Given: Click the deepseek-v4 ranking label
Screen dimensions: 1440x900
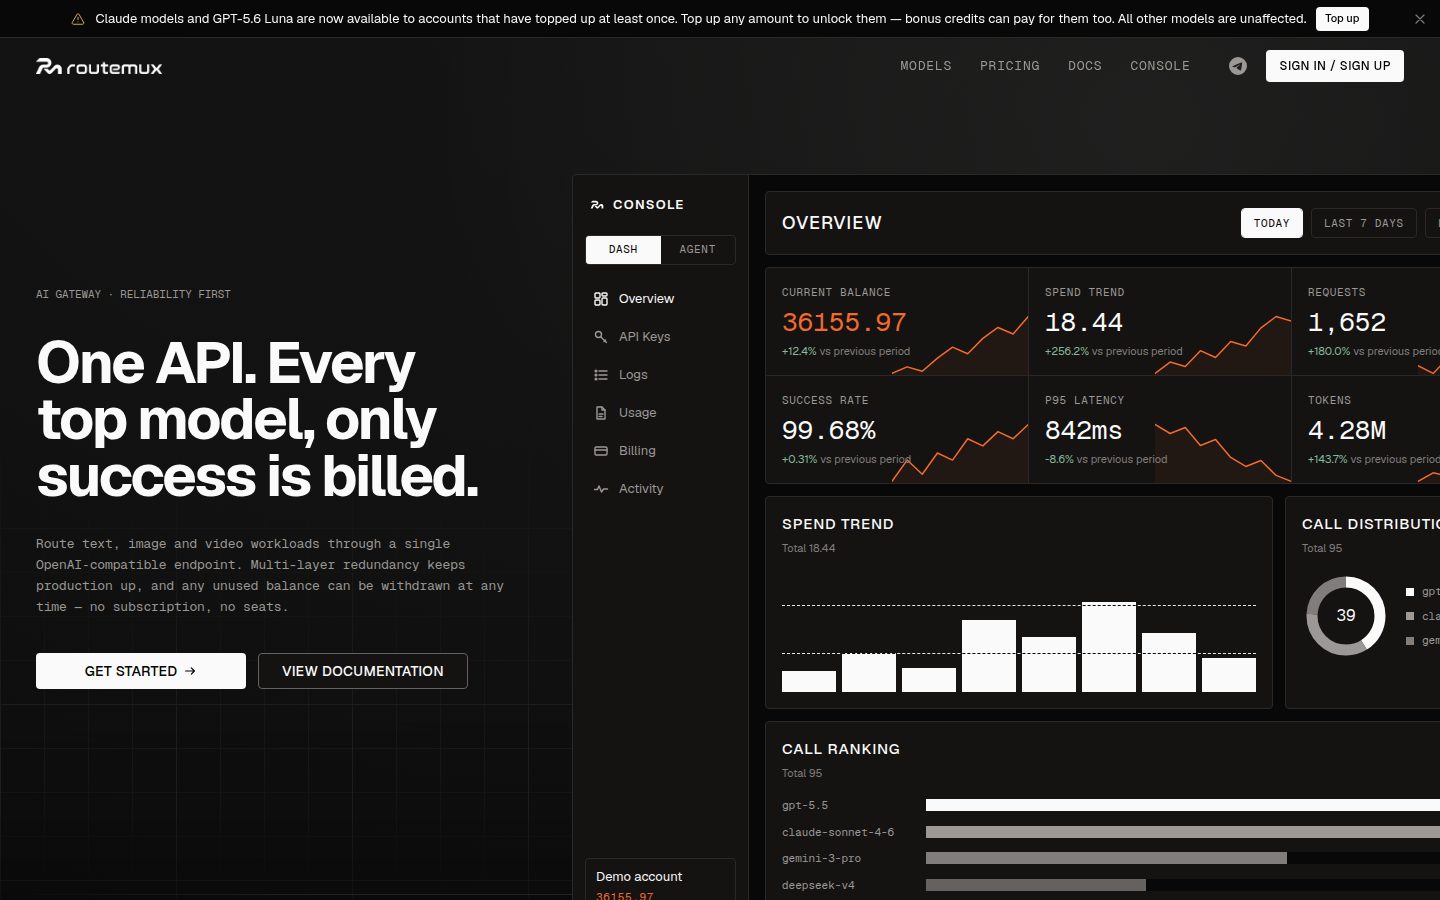Looking at the screenshot, I should pyautogui.click(x=818, y=885).
